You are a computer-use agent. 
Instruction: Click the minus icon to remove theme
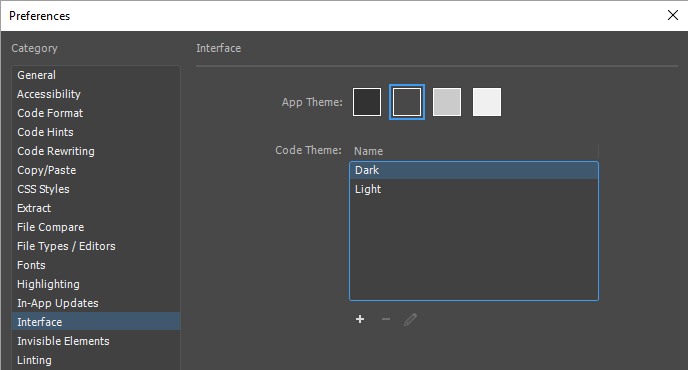coord(386,319)
